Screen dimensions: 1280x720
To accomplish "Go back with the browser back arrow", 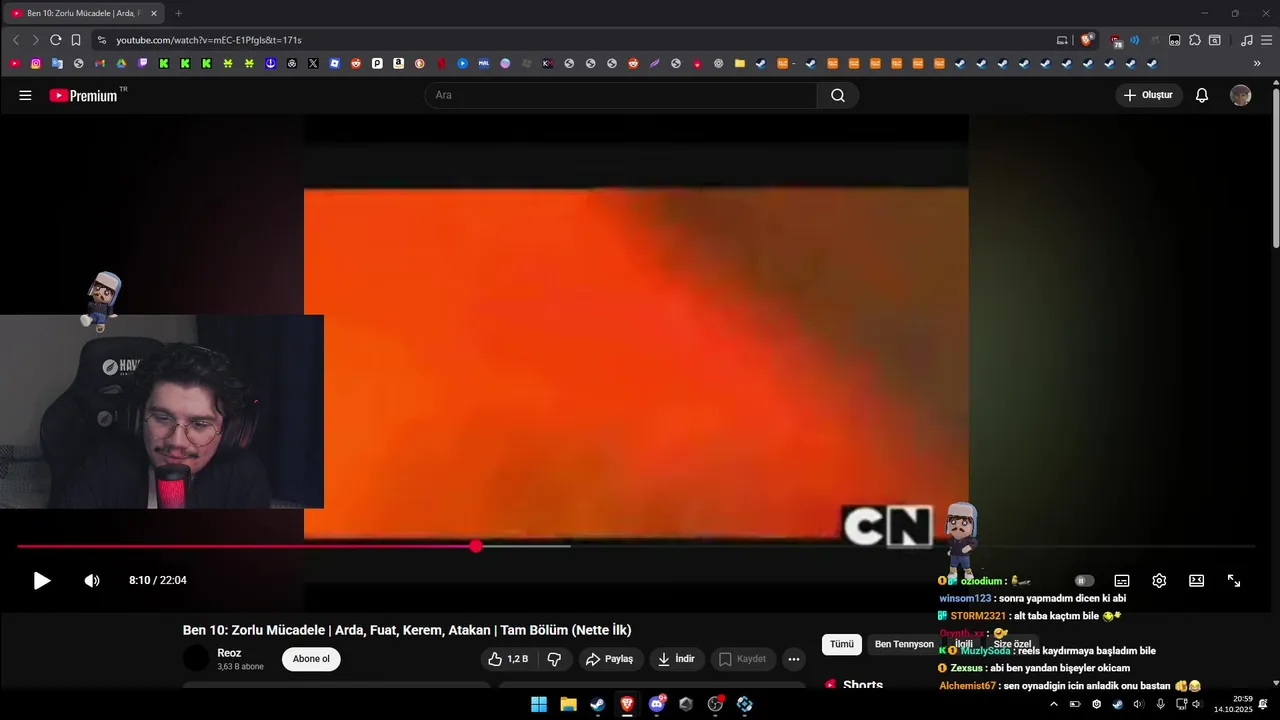I will point(16,40).
